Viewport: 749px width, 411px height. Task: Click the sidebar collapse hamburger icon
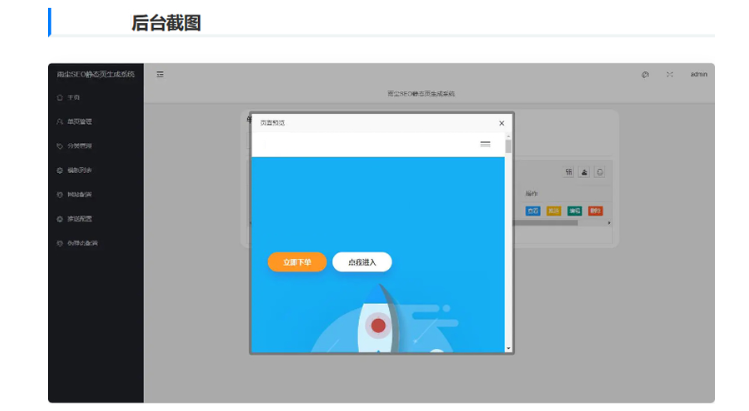(x=160, y=74)
